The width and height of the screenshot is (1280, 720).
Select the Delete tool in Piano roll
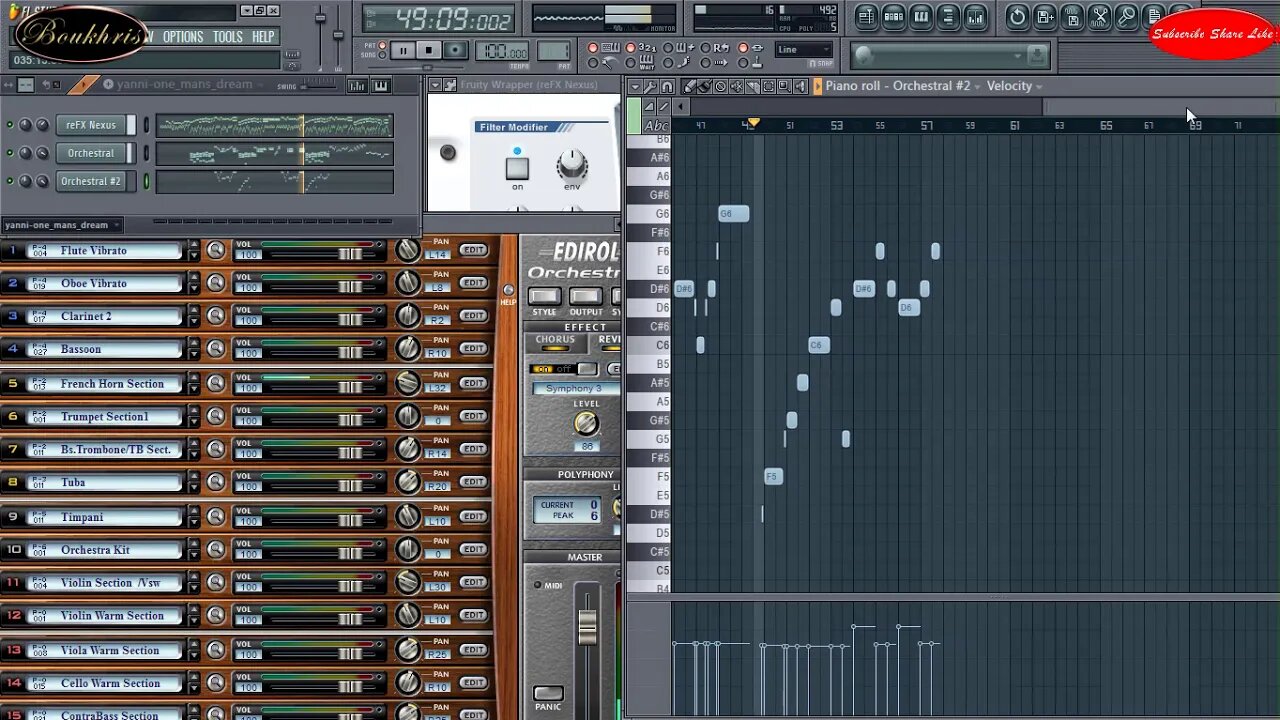click(x=720, y=86)
